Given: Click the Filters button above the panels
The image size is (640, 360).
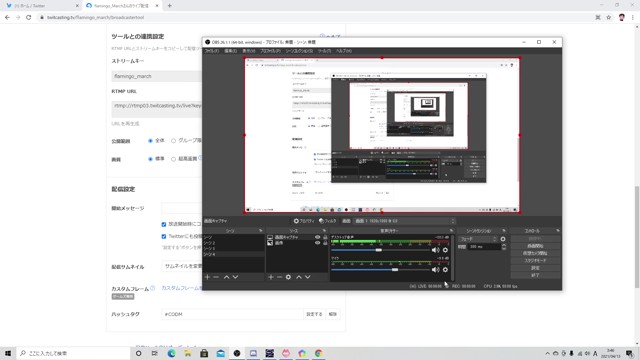Looking at the screenshot, I should coord(328,221).
